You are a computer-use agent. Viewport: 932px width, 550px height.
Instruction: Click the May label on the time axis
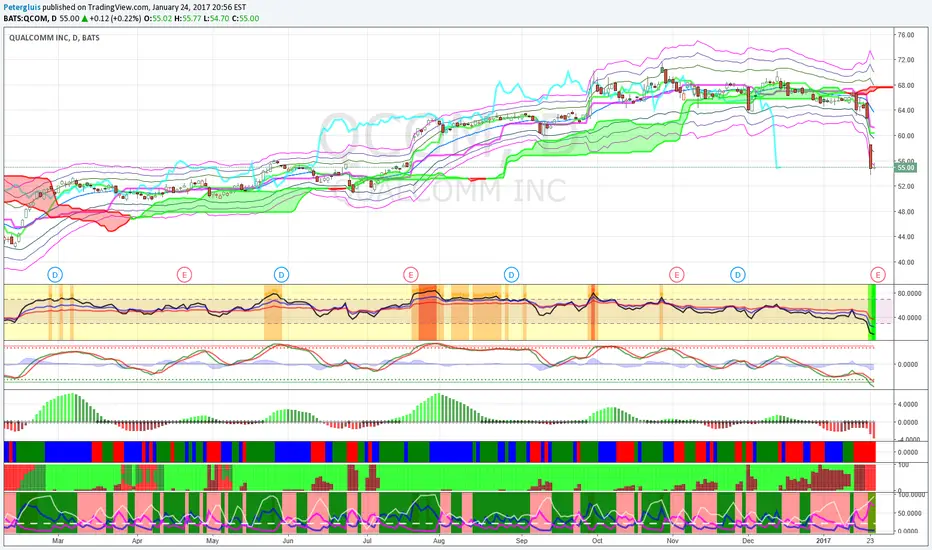(212, 541)
